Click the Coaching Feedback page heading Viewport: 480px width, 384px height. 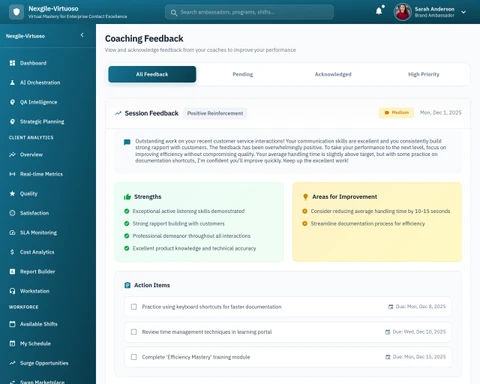click(x=144, y=39)
